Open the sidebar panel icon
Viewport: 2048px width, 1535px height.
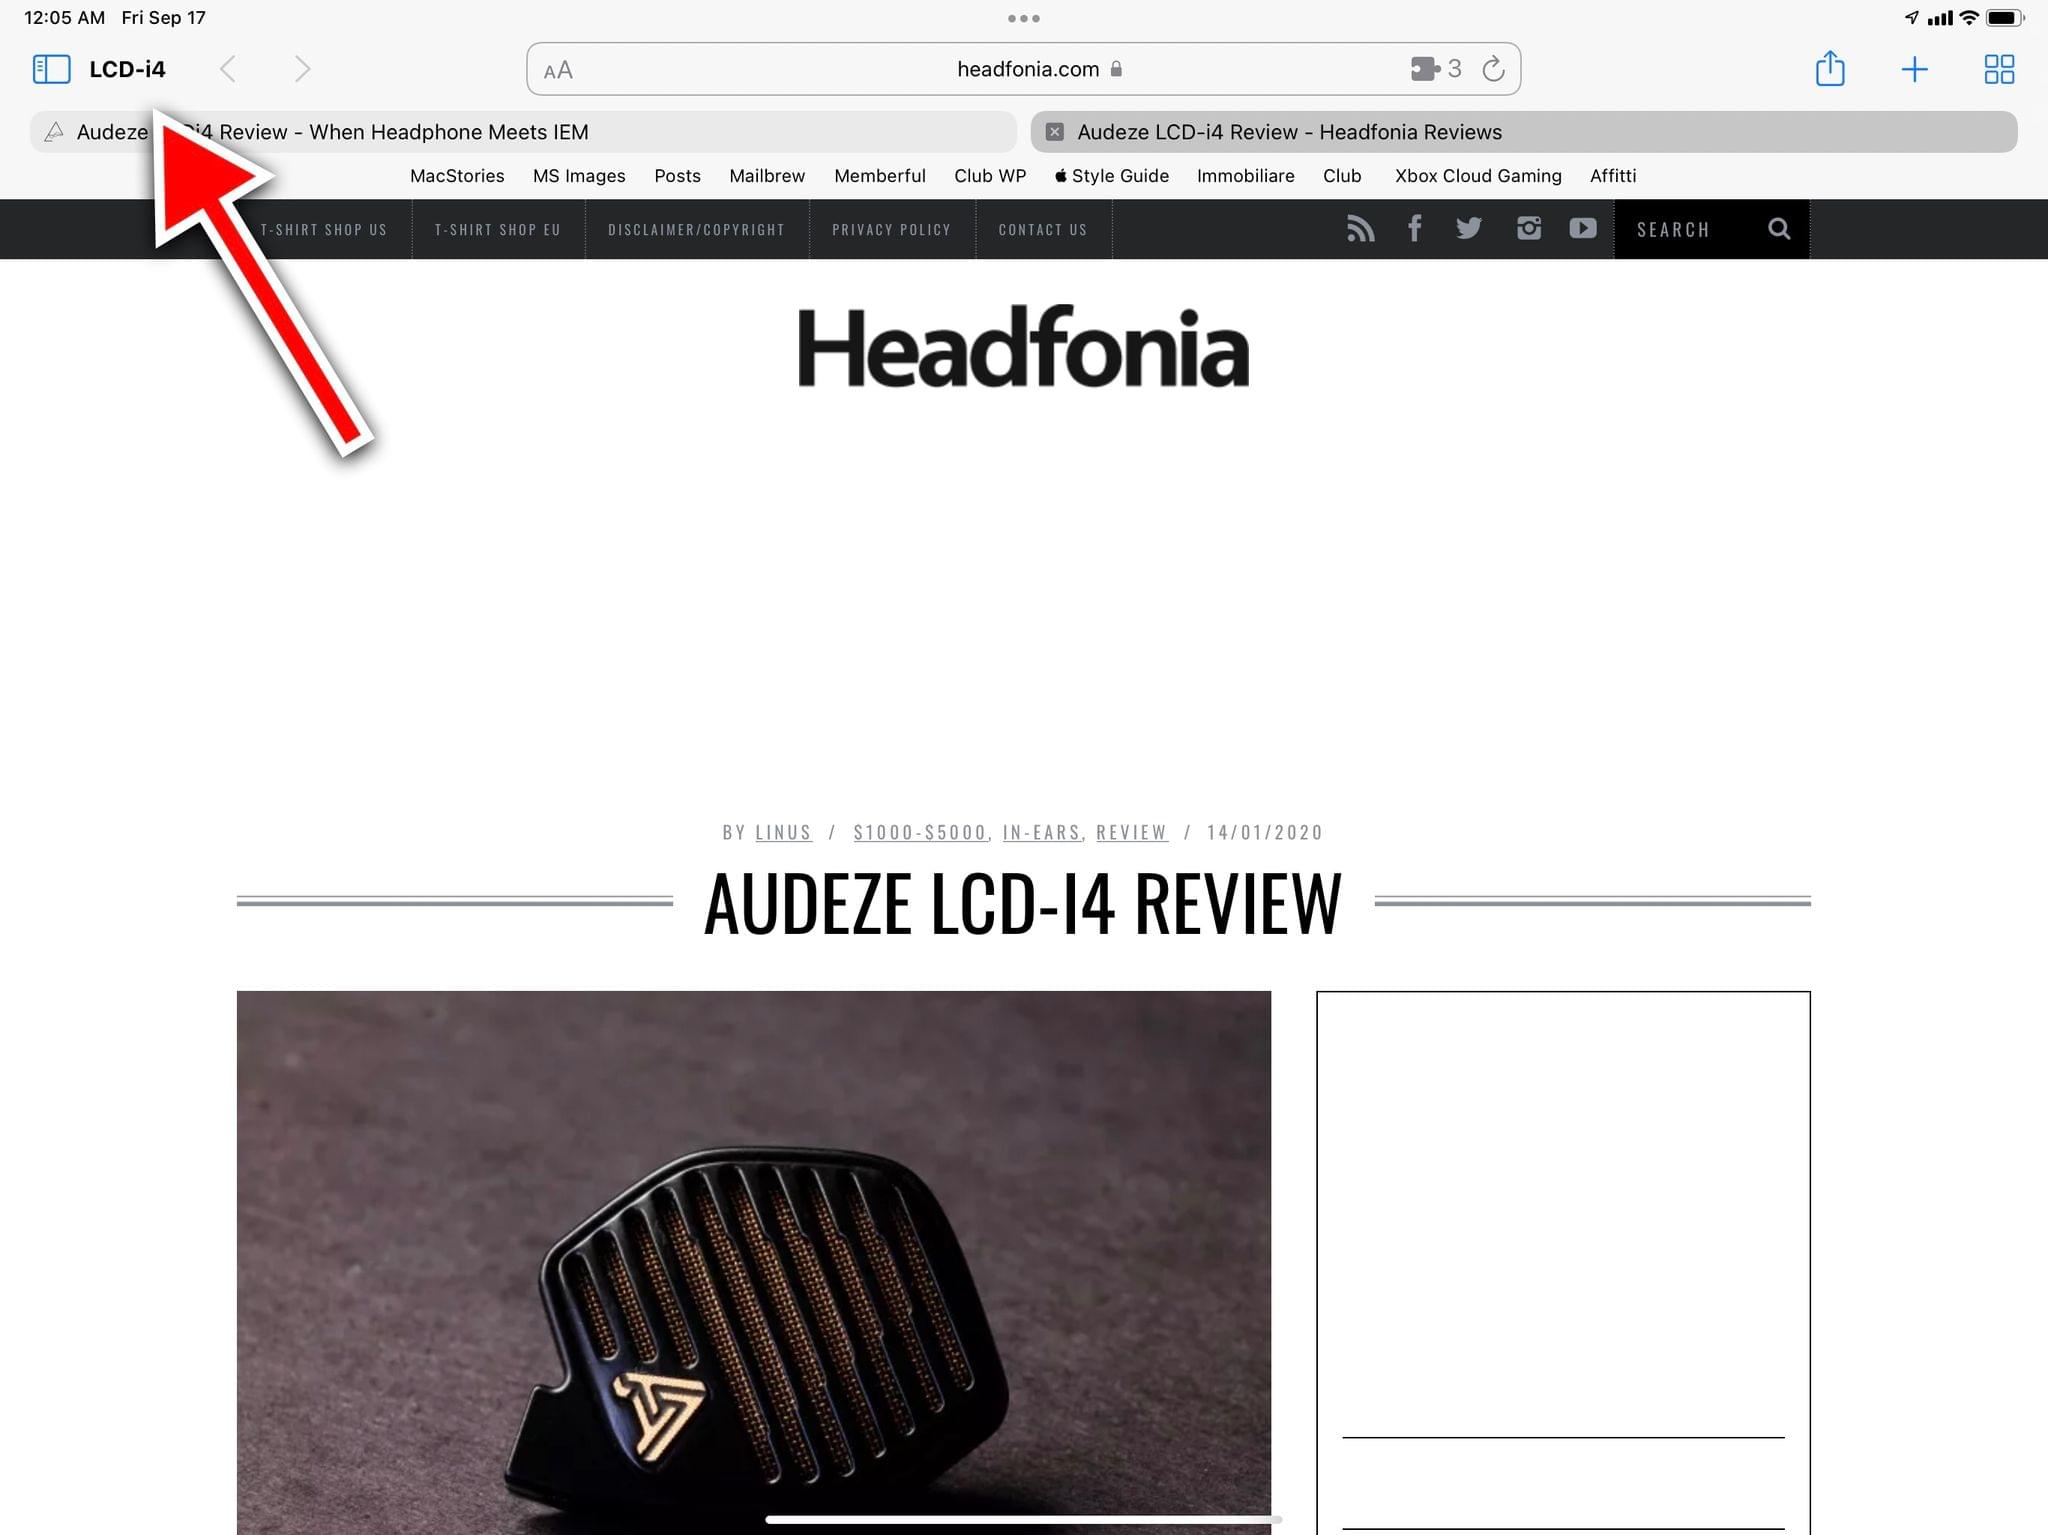pos(47,68)
